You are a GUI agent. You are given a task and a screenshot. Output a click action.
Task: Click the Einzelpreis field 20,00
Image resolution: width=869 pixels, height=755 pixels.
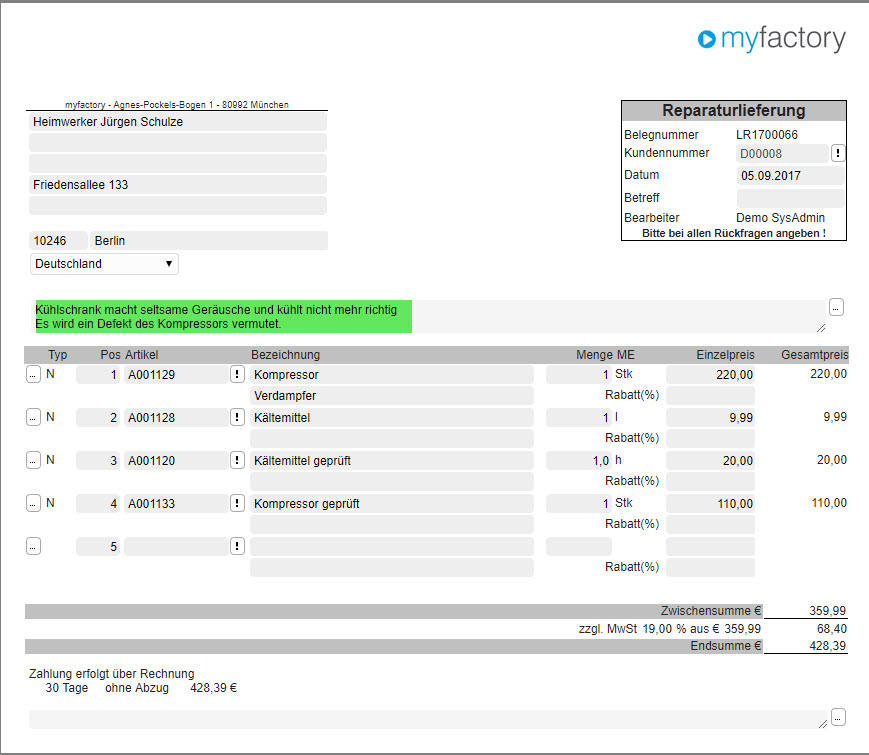pyautogui.click(x=710, y=461)
